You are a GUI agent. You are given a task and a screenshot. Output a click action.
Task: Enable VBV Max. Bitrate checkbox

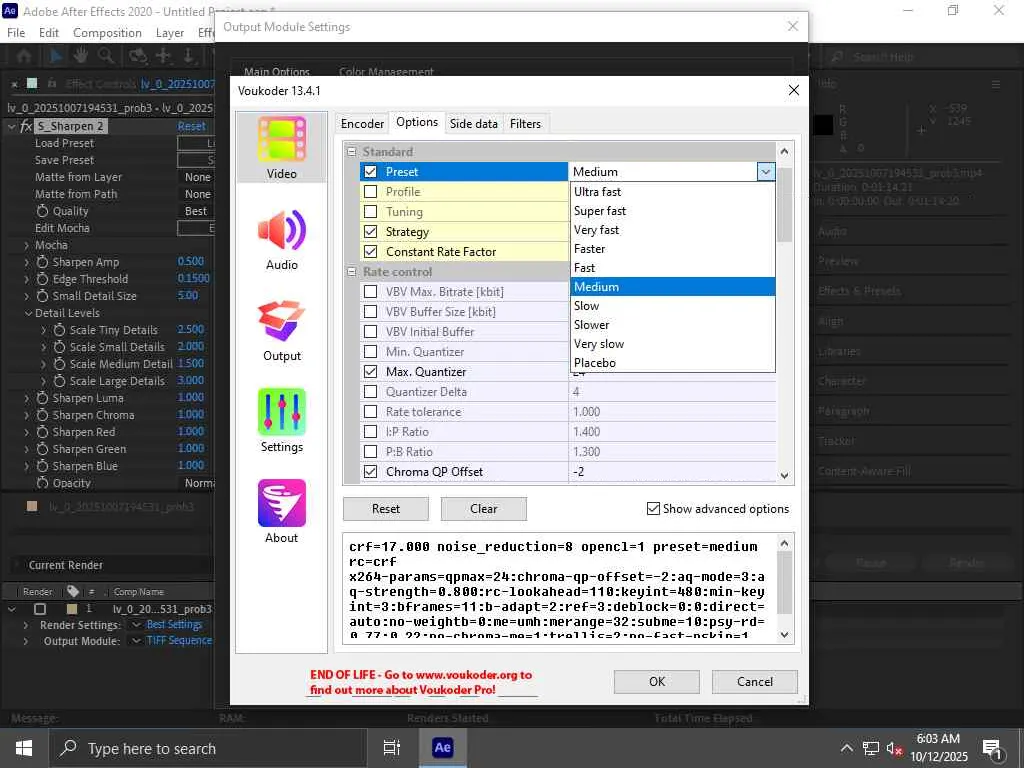[x=370, y=292]
